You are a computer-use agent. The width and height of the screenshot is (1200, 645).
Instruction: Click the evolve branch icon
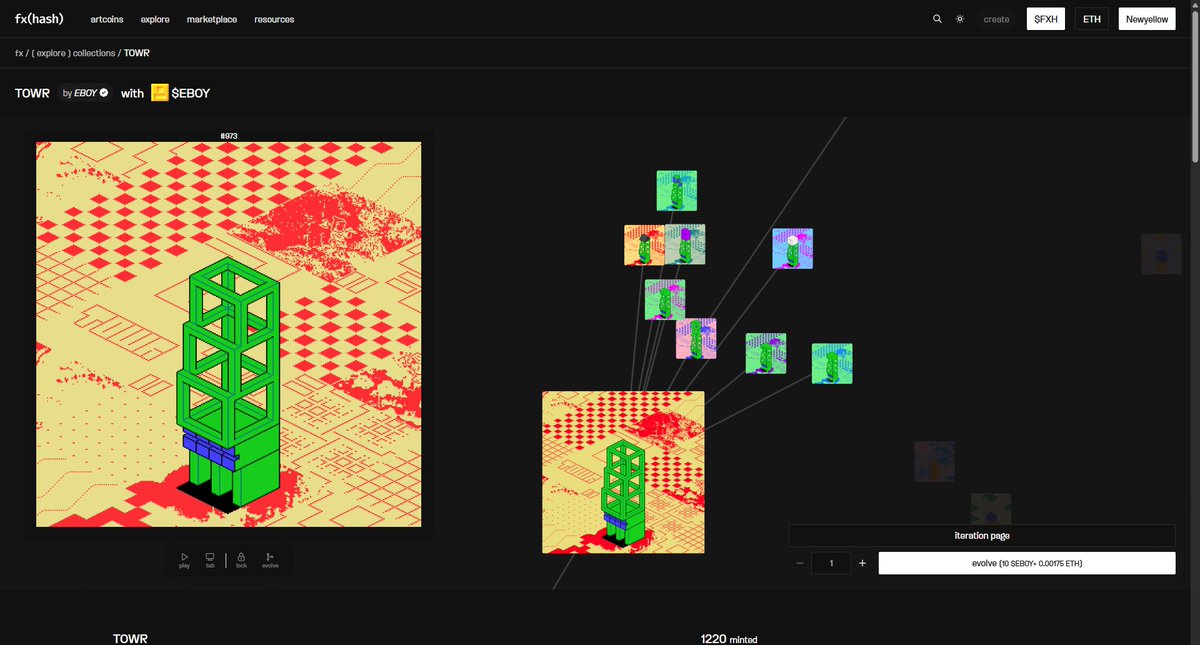tap(270, 560)
